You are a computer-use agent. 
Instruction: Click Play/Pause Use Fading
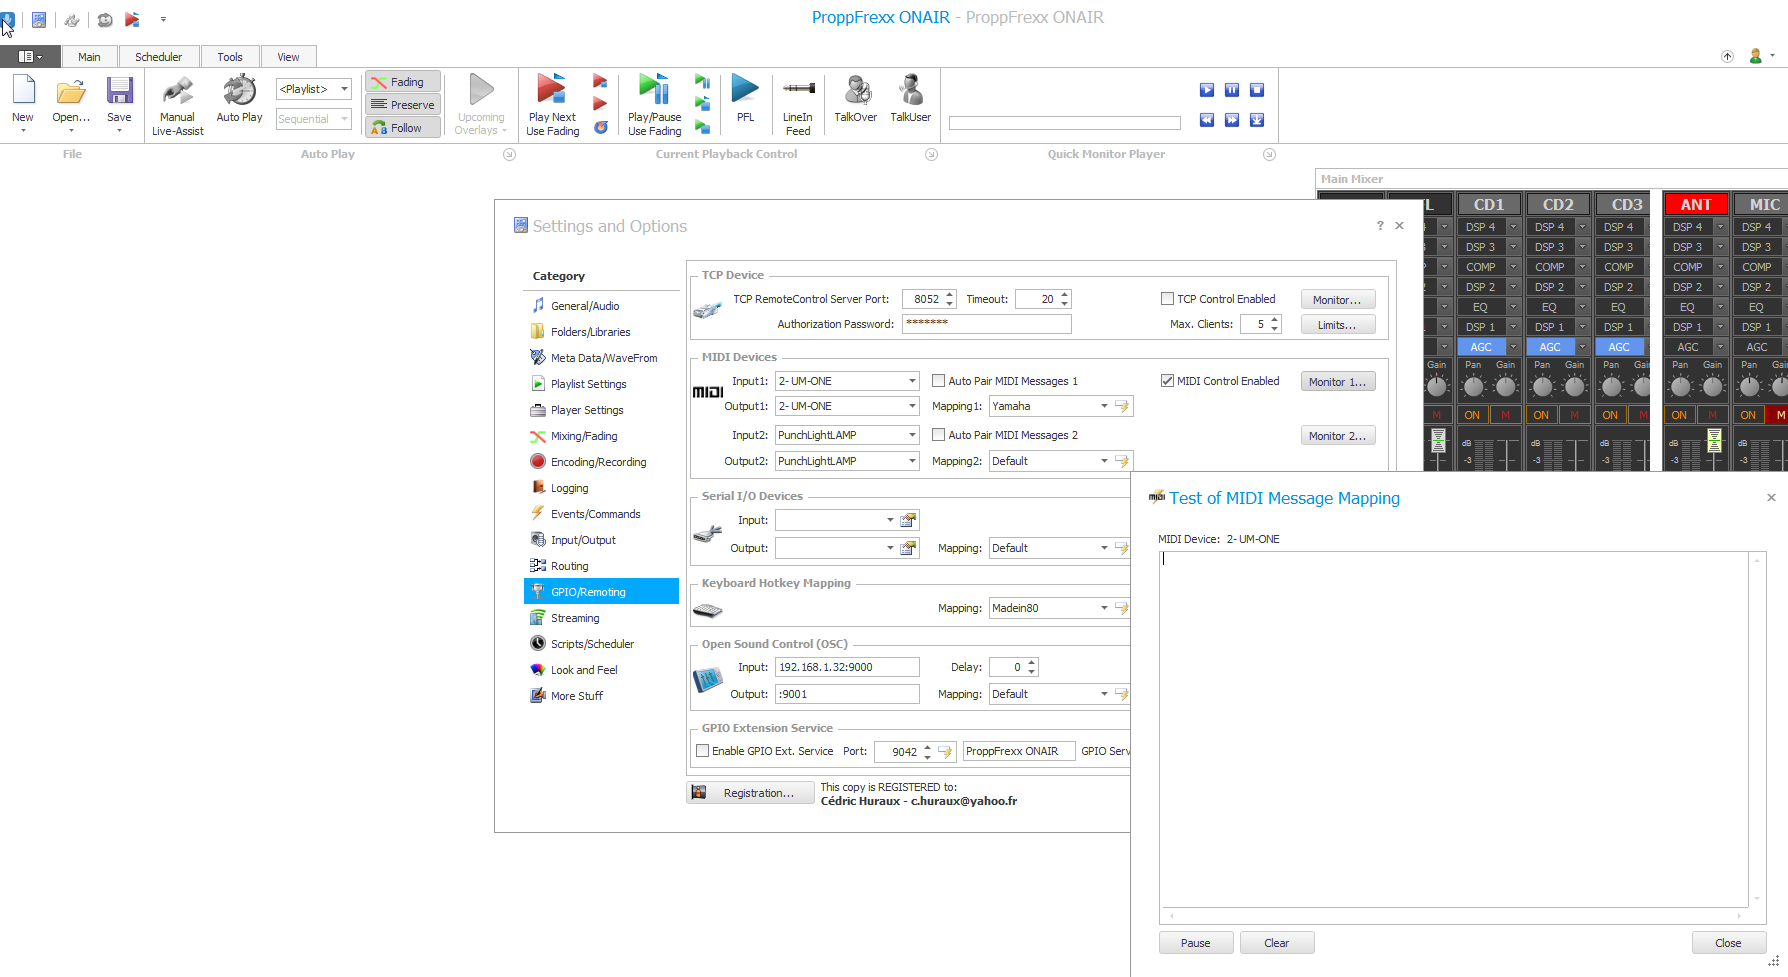(x=654, y=104)
